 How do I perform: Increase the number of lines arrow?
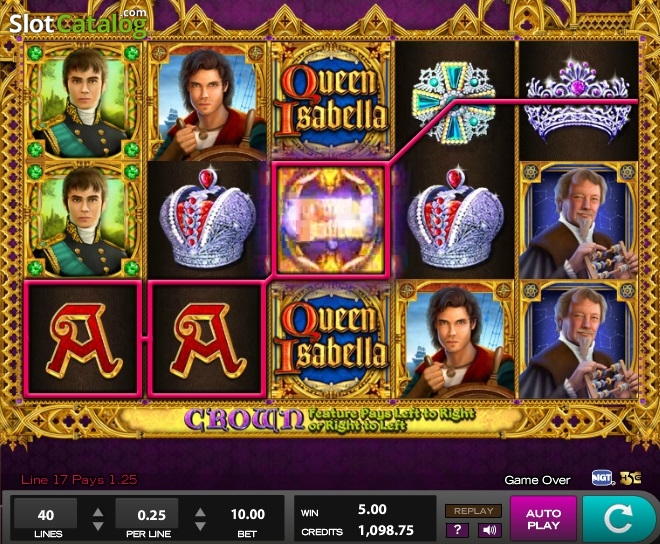[98, 512]
